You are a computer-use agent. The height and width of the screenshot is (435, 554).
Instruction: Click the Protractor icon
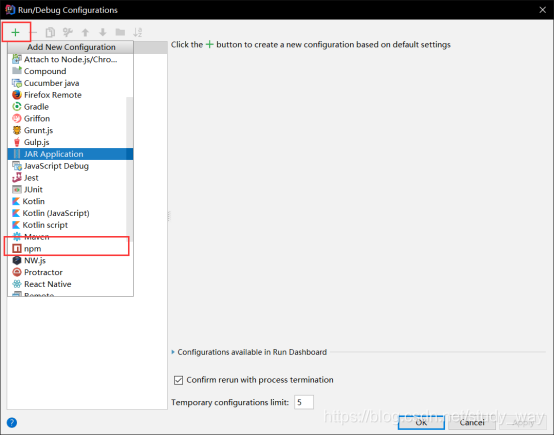17,272
